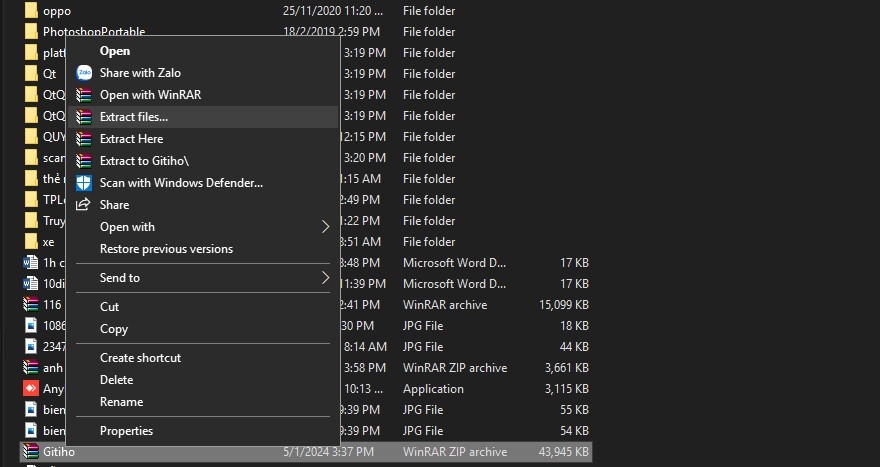
Task: Click WinRAR ZIP archive type for anh
Action: (x=455, y=368)
